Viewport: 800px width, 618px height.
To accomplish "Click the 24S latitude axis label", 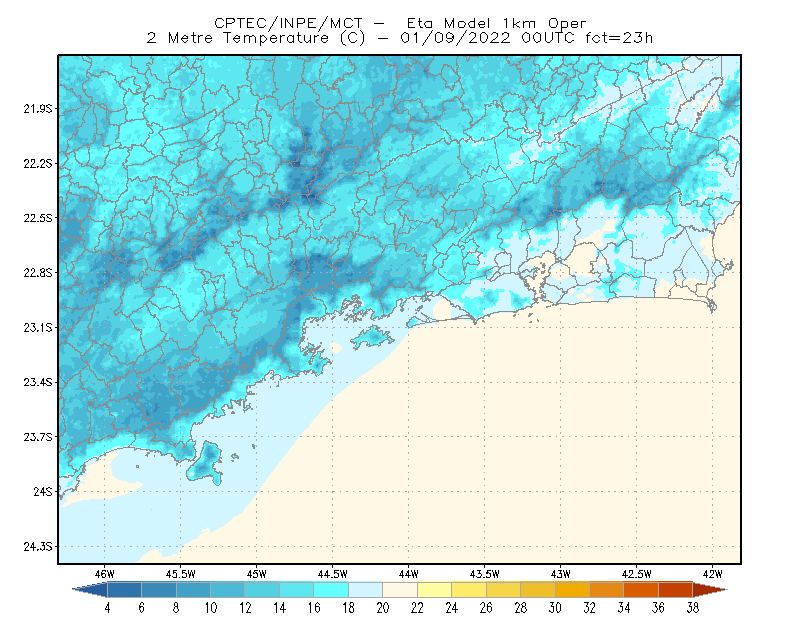I will click(43, 492).
